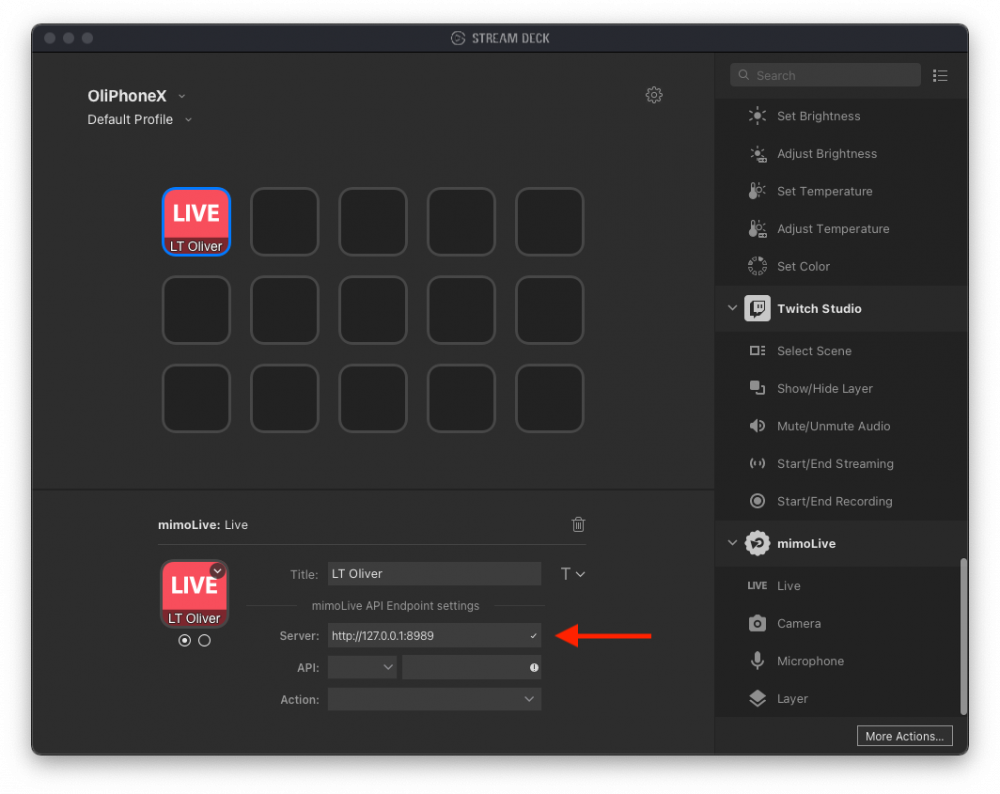Click the More Actions... button

904,736
